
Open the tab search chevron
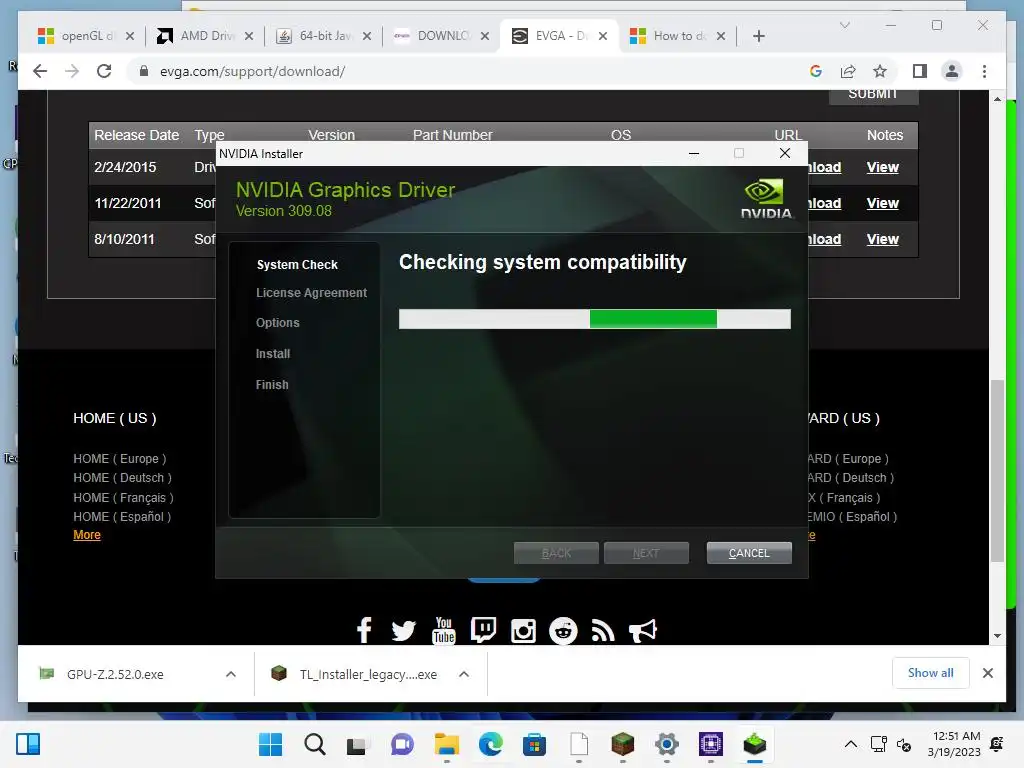tap(844, 25)
